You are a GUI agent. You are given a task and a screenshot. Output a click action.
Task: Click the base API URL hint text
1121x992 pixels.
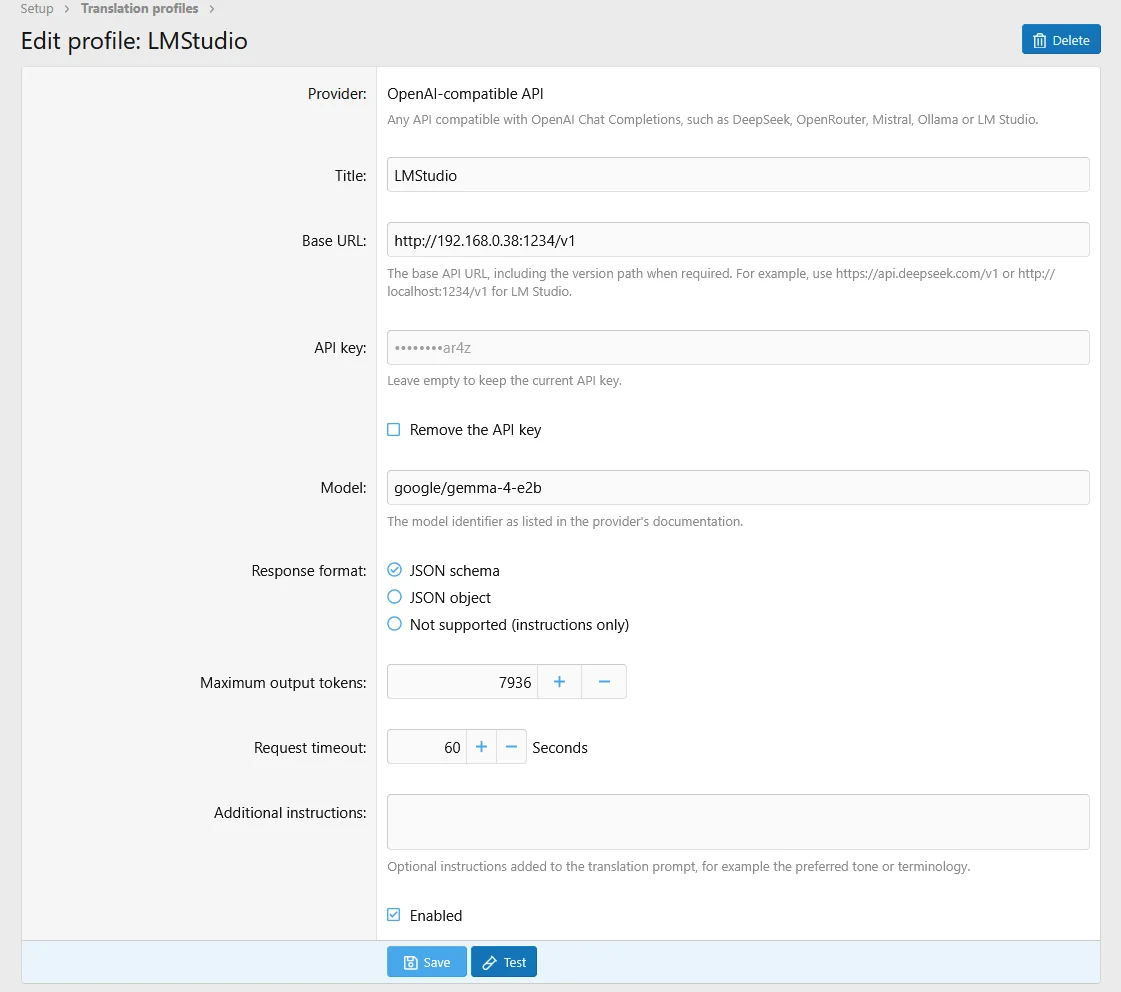(x=721, y=282)
